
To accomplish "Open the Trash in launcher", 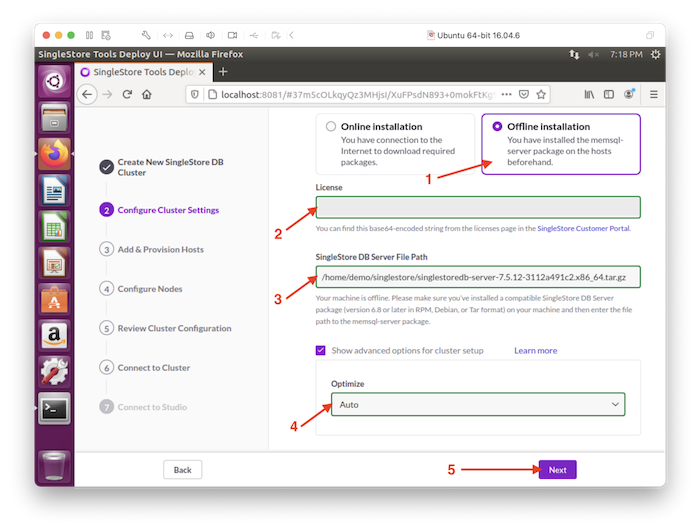I will (x=54, y=466).
